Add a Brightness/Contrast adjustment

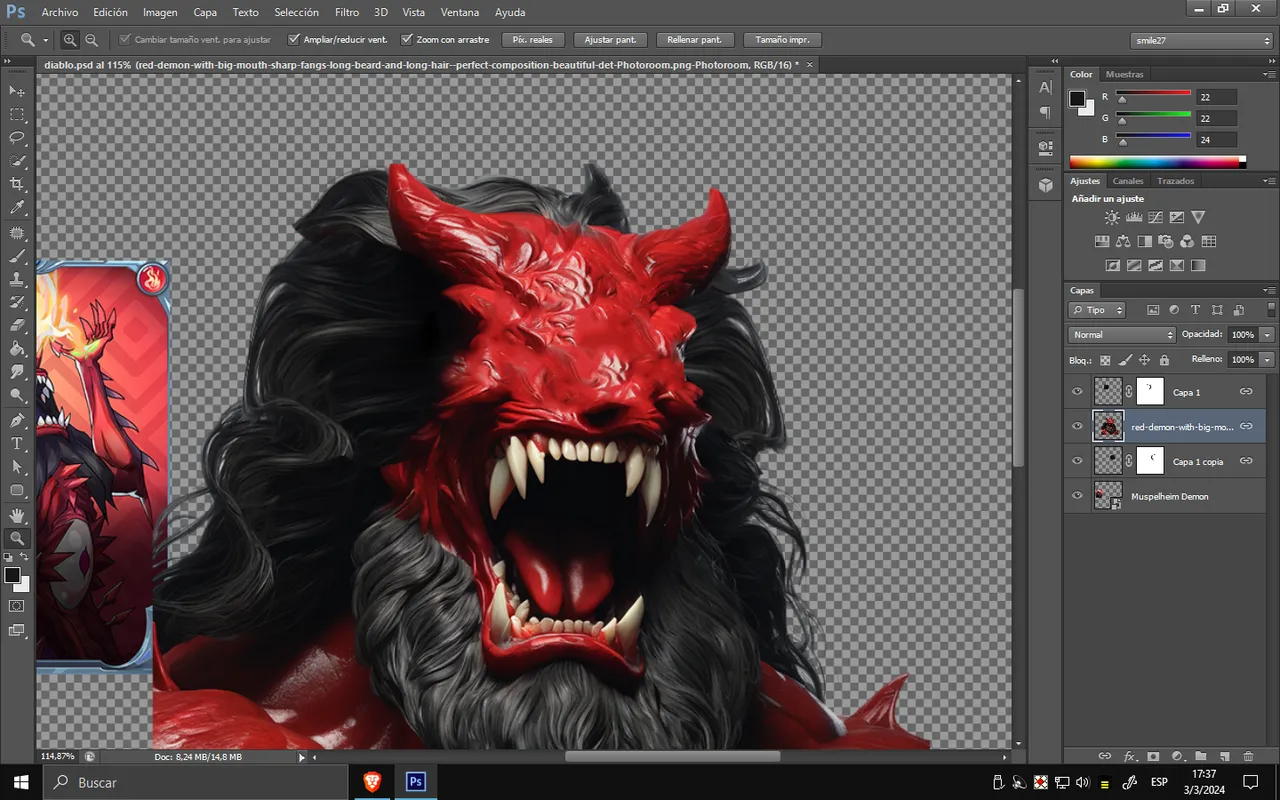(x=1112, y=217)
